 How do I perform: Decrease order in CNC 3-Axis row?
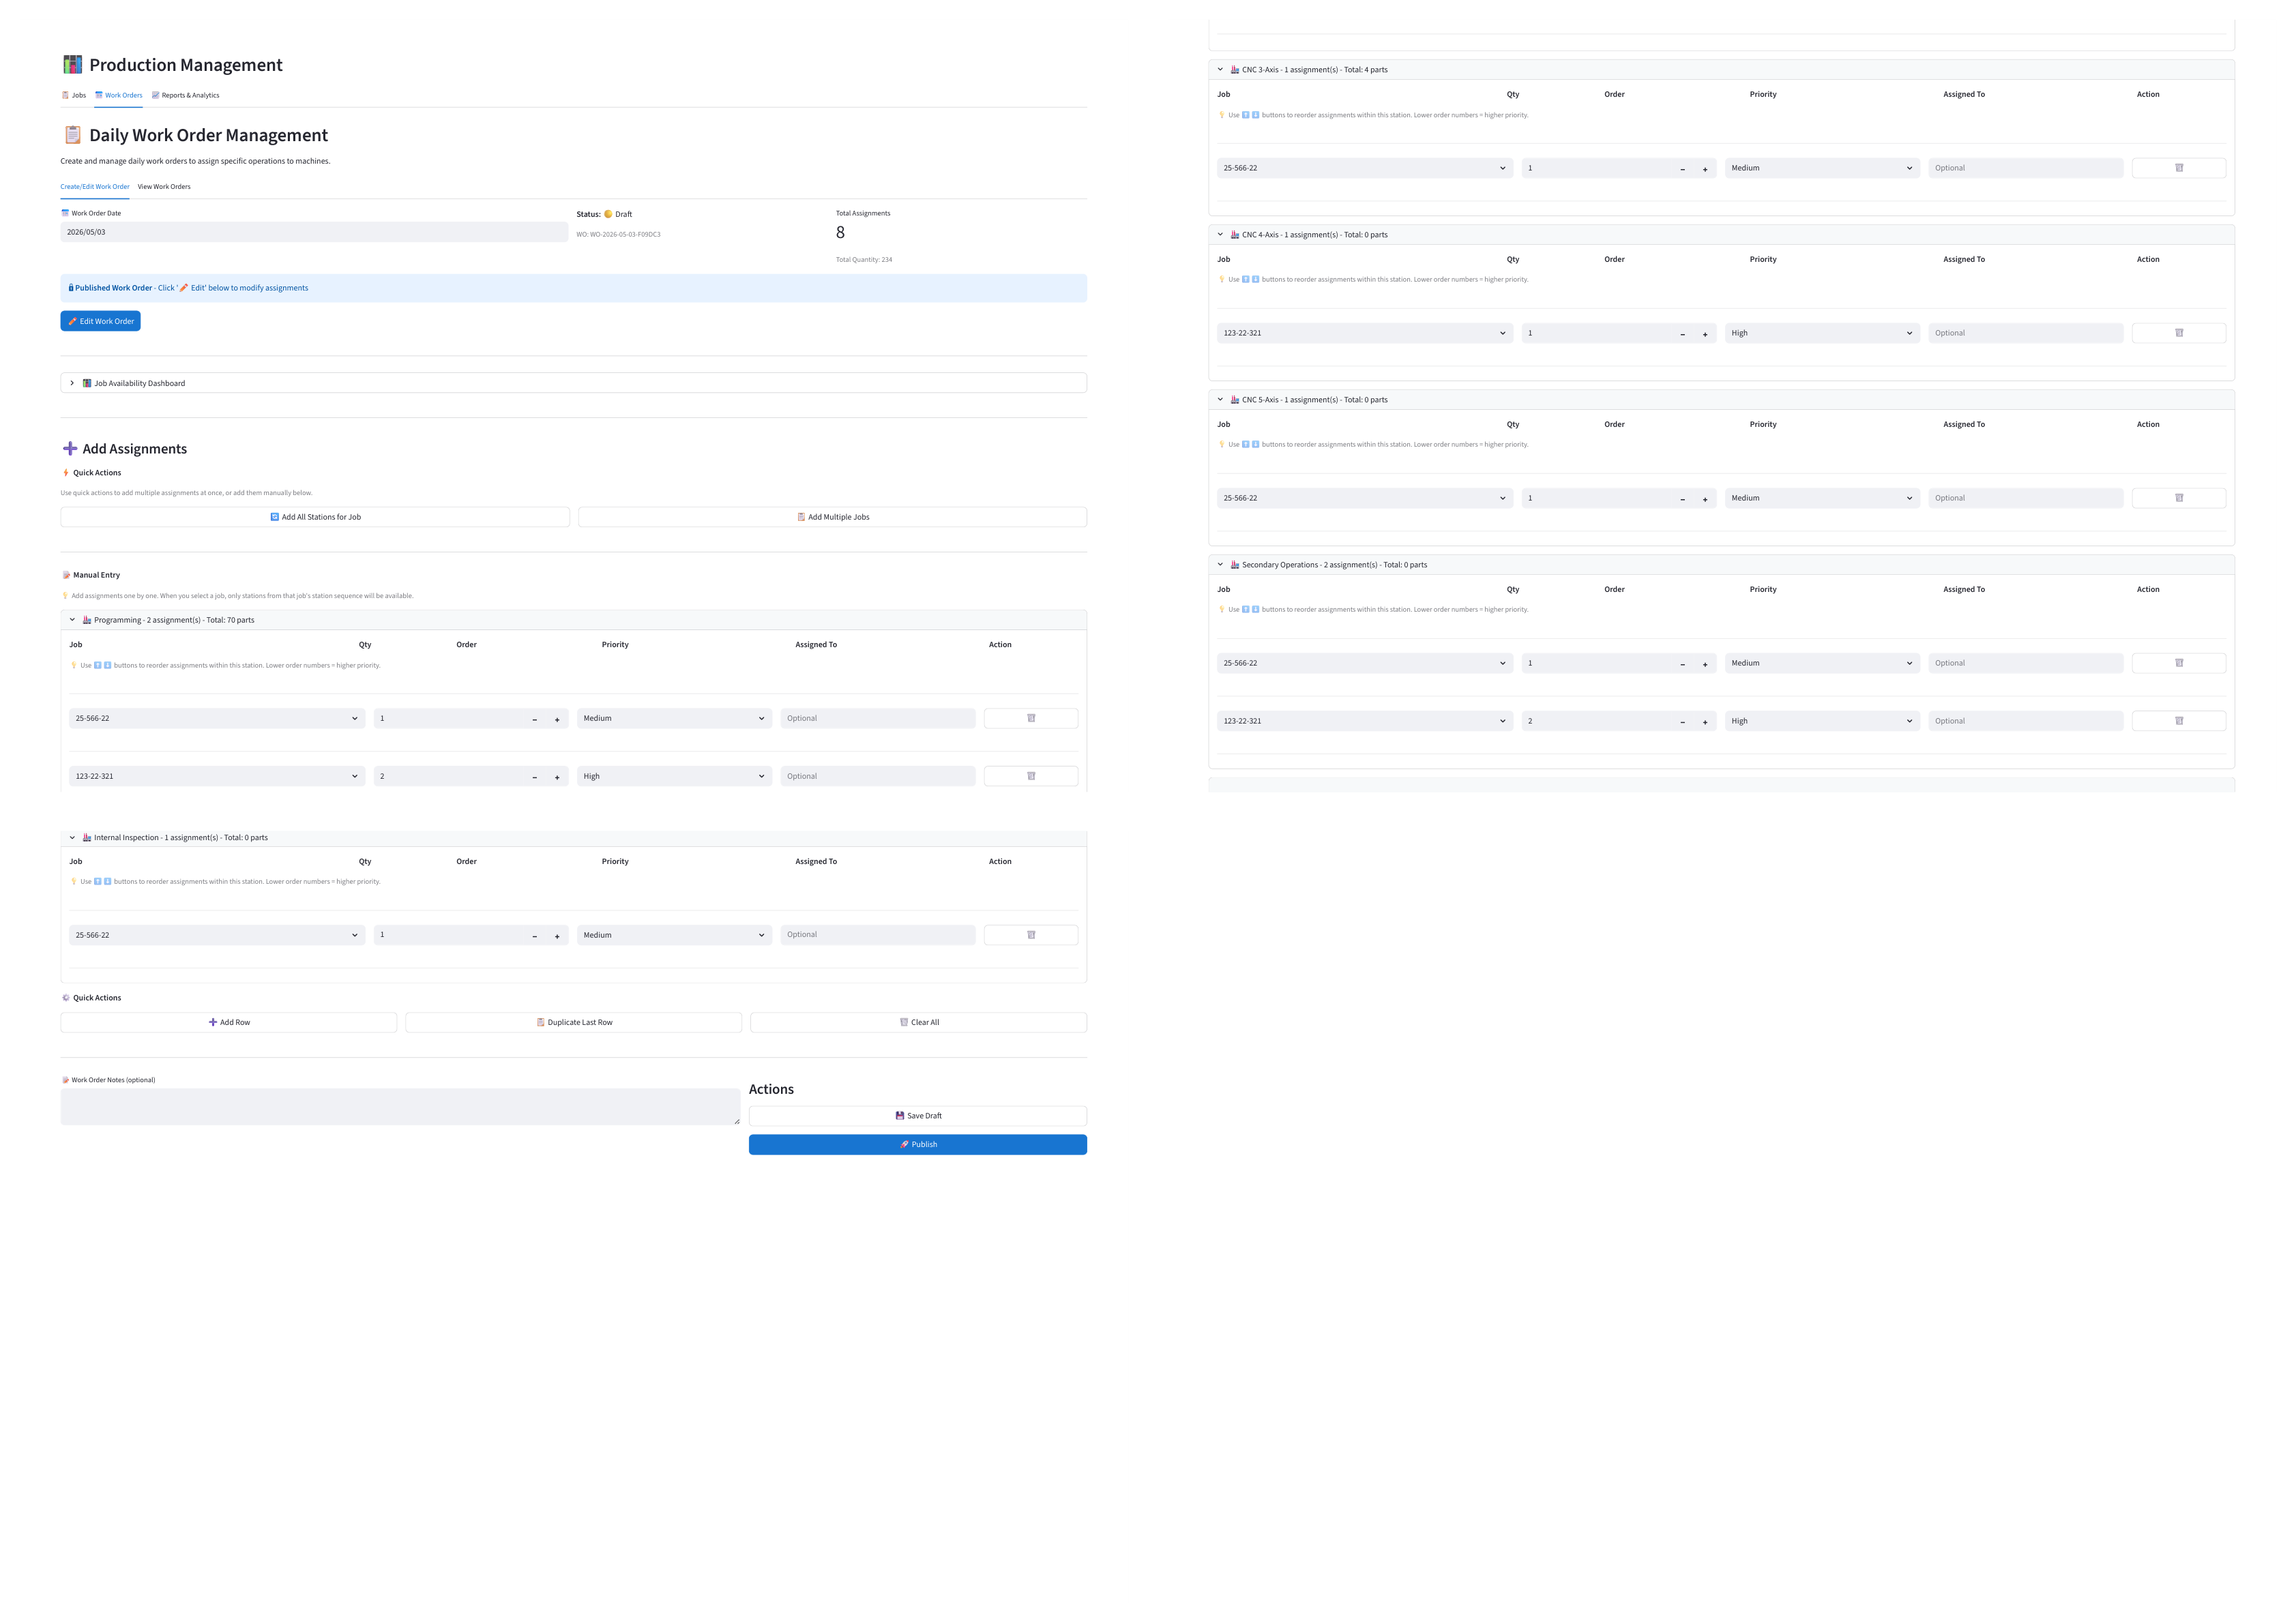pos(1683,169)
